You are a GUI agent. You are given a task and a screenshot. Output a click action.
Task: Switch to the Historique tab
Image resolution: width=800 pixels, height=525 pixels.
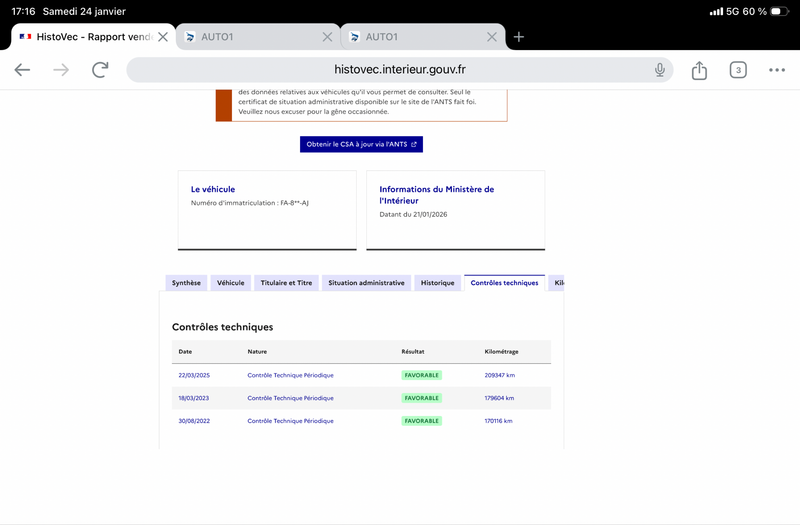[437, 283]
